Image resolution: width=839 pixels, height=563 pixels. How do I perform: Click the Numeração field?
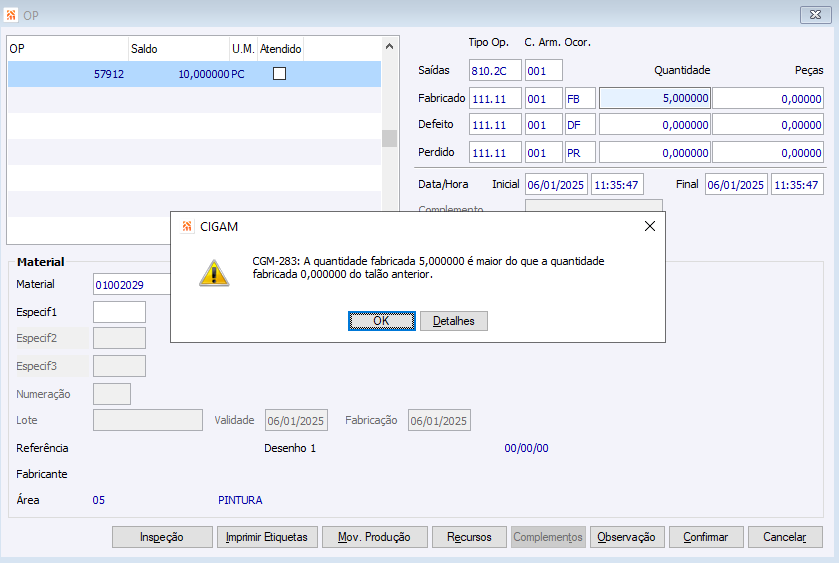[112, 394]
